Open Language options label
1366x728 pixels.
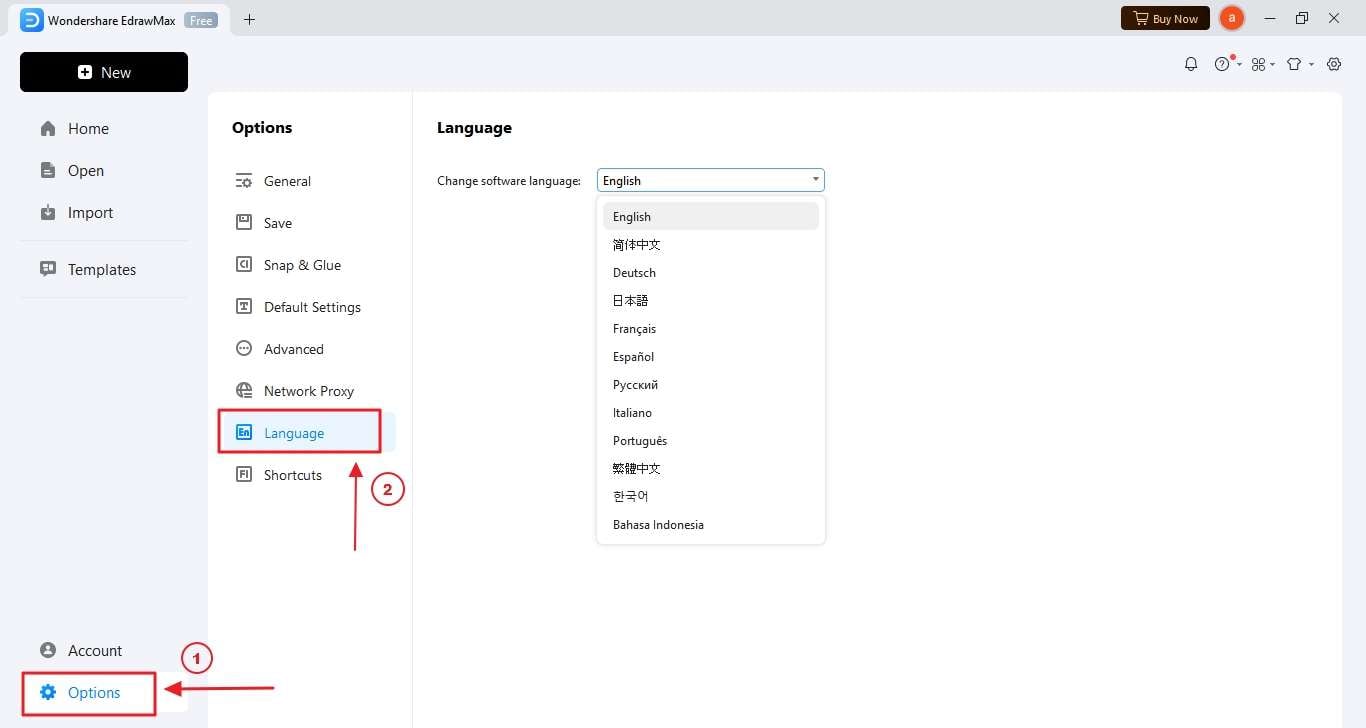pos(294,433)
